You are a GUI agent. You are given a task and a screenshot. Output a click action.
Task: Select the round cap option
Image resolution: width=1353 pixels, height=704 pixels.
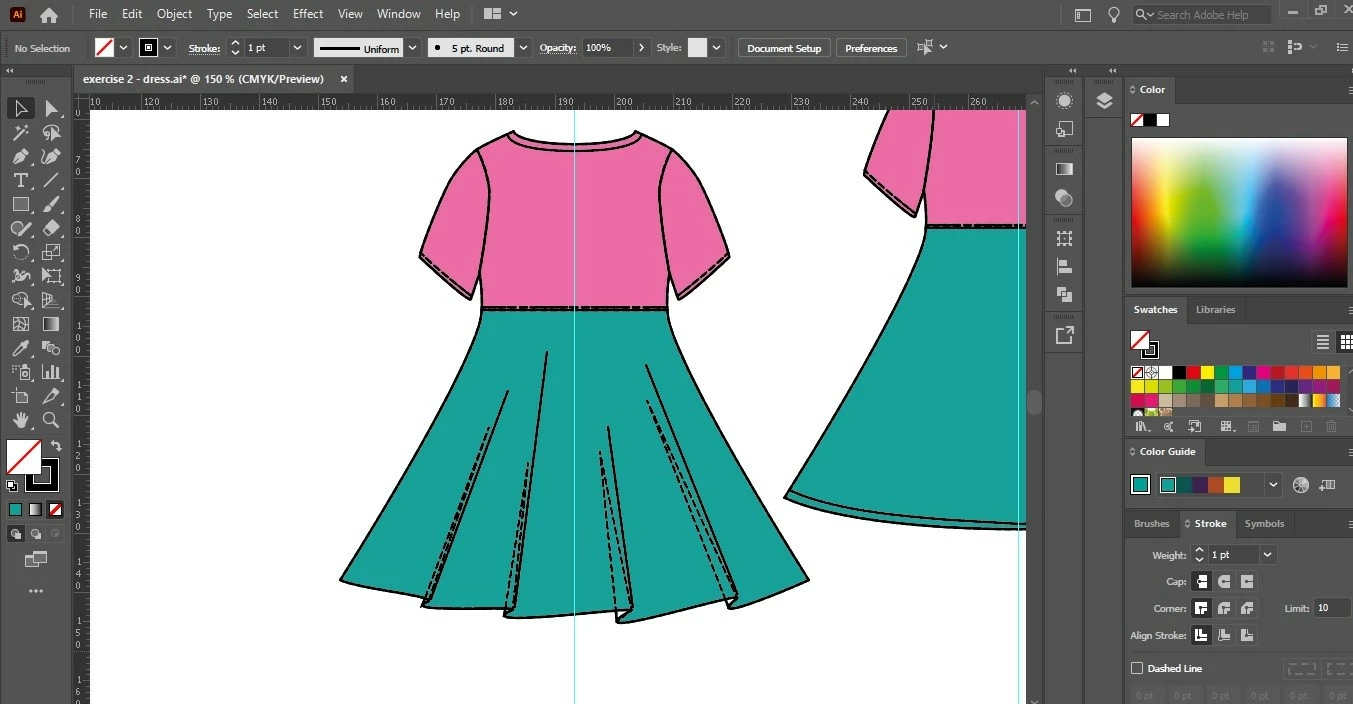click(1224, 581)
